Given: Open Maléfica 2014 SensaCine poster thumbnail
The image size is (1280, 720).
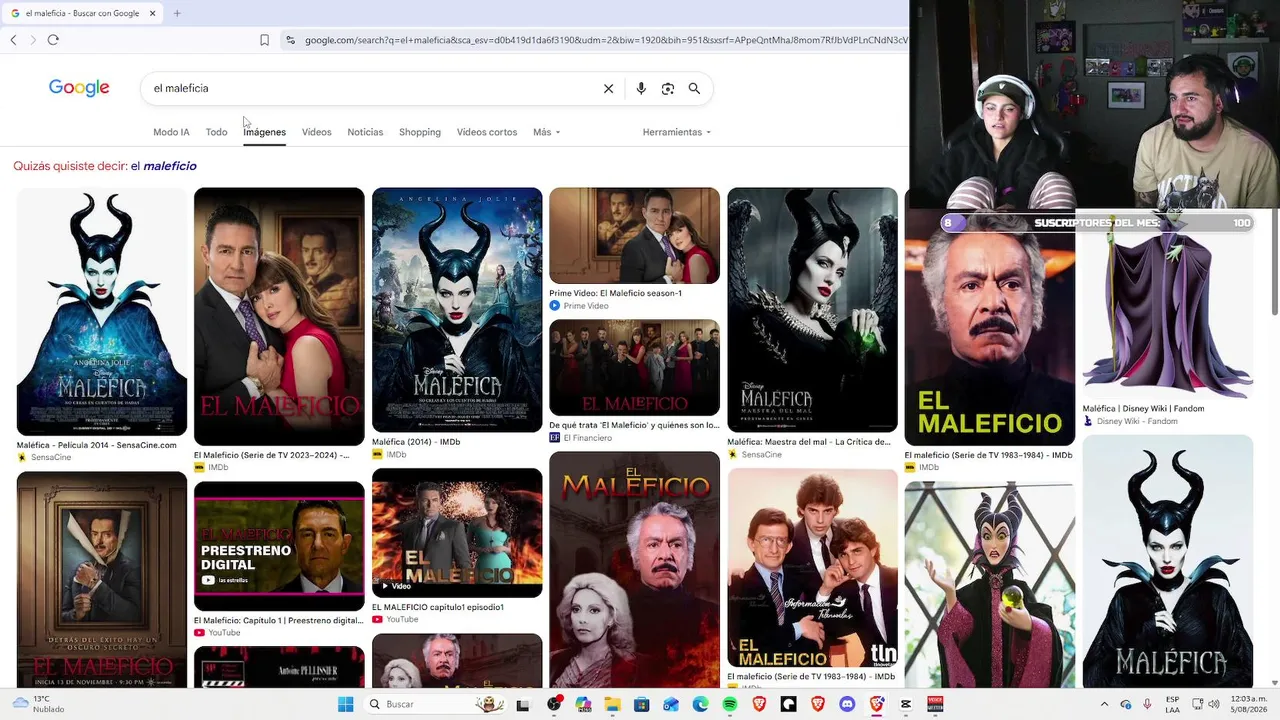Looking at the screenshot, I should coord(102,312).
